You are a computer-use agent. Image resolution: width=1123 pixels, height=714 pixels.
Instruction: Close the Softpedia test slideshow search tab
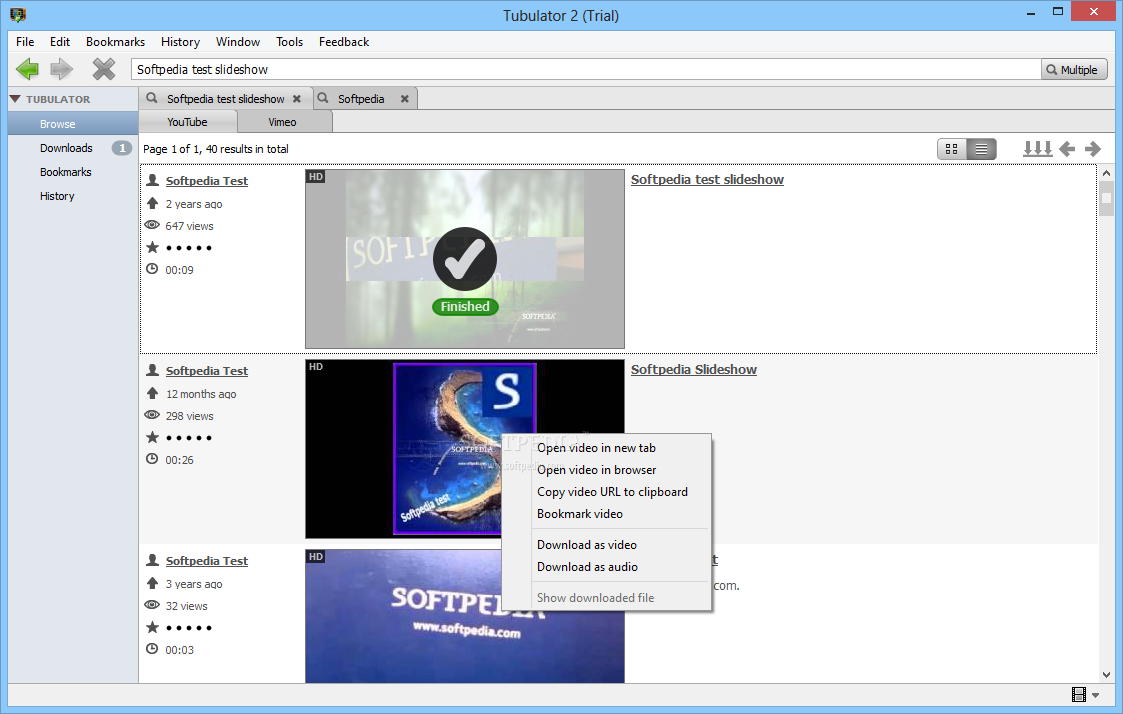click(x=297, y=99)
